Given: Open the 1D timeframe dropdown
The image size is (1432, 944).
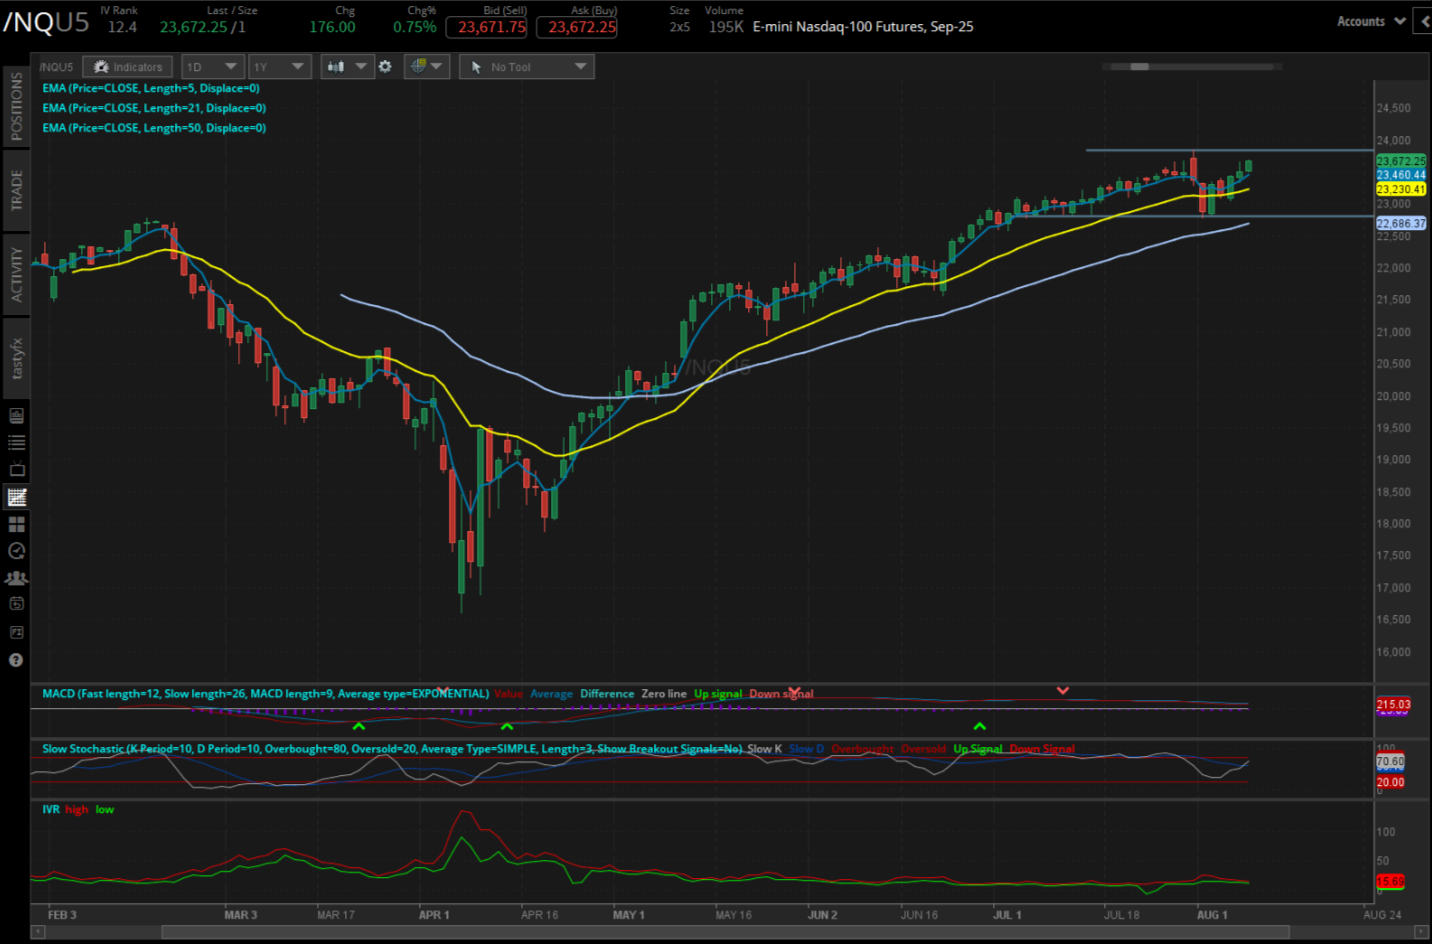Looking at the screenshot, I should coord(212,66).
